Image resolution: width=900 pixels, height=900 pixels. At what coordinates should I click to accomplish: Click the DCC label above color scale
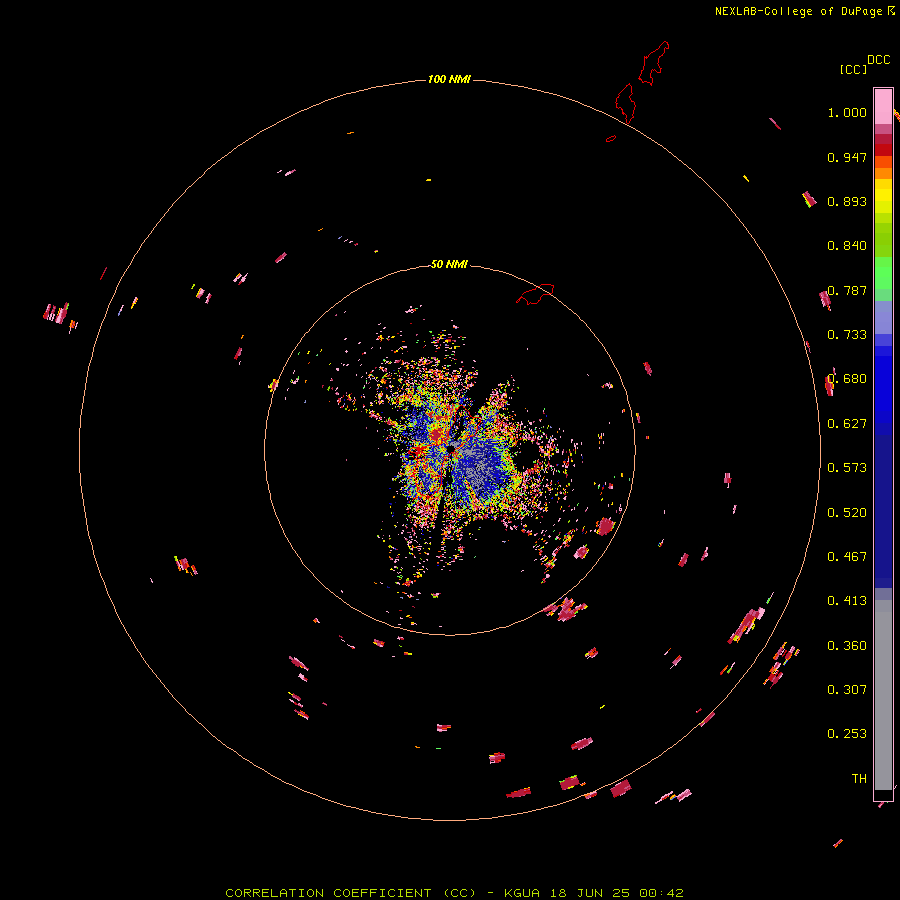point(879,60)
